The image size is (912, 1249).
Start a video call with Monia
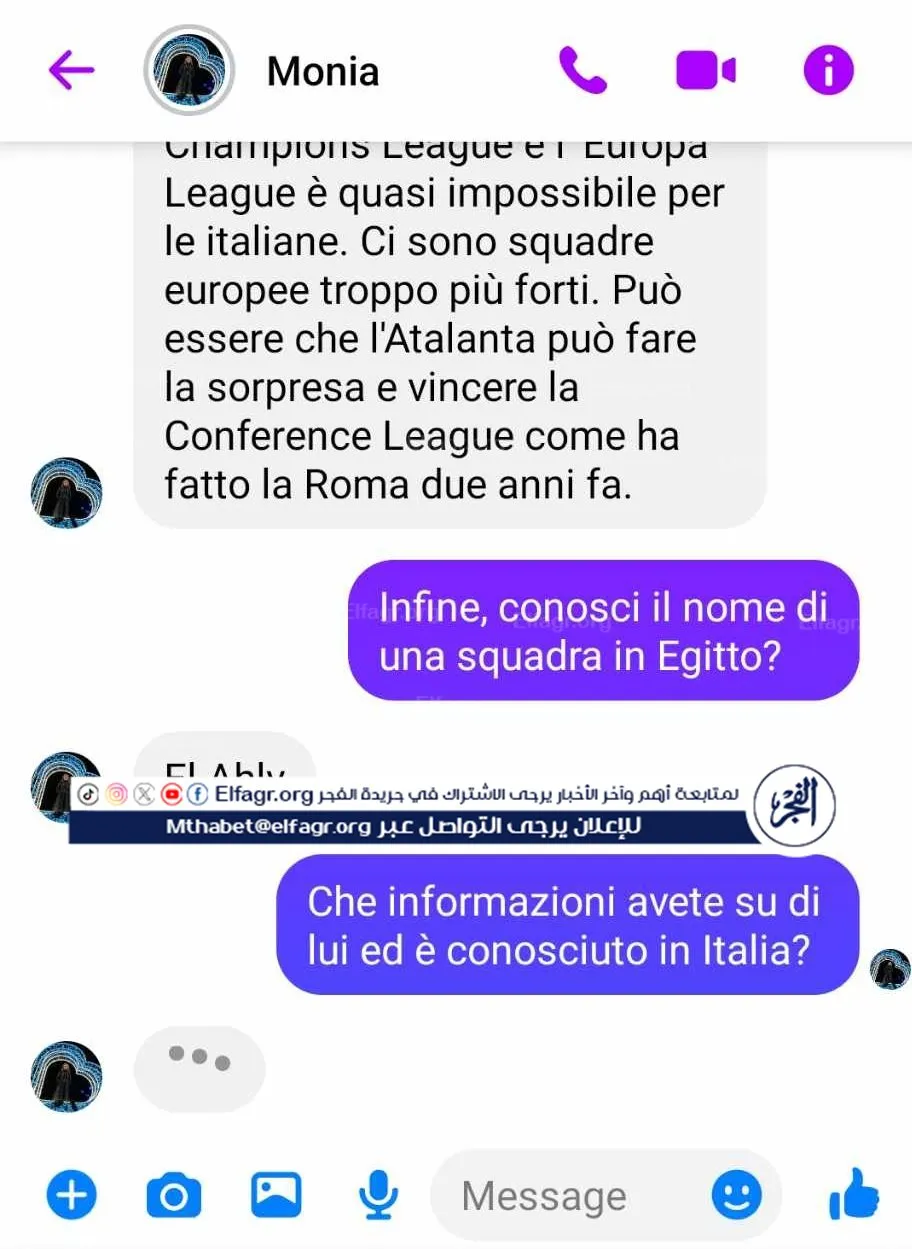pos(706,71)
